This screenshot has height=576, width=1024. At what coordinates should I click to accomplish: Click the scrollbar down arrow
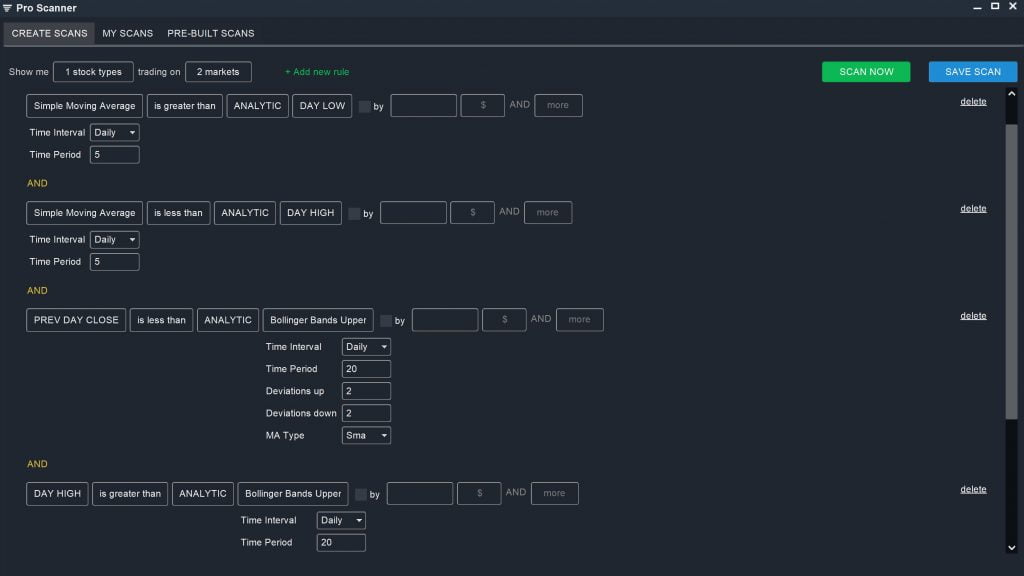[x=1011, y=547]
